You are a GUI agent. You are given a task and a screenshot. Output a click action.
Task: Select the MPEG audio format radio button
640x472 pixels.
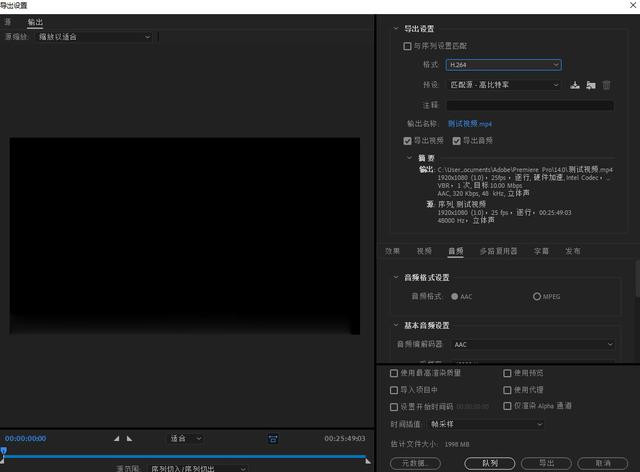[537, 296]
